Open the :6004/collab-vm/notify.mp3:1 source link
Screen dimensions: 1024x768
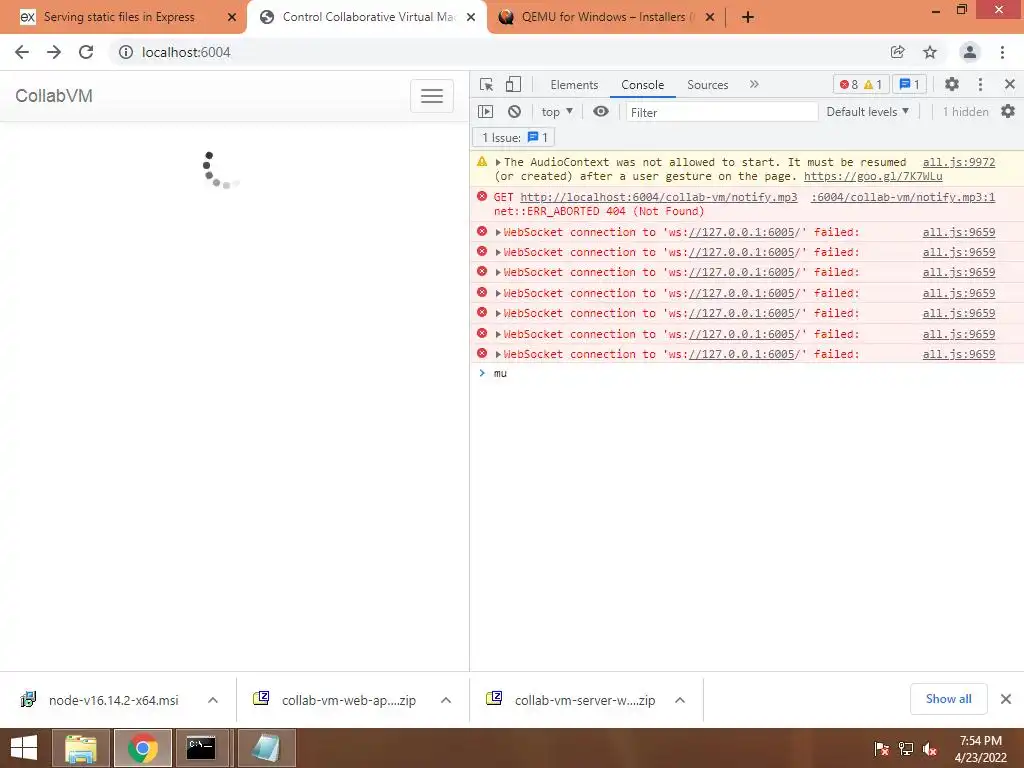click(x=903, y=197)
